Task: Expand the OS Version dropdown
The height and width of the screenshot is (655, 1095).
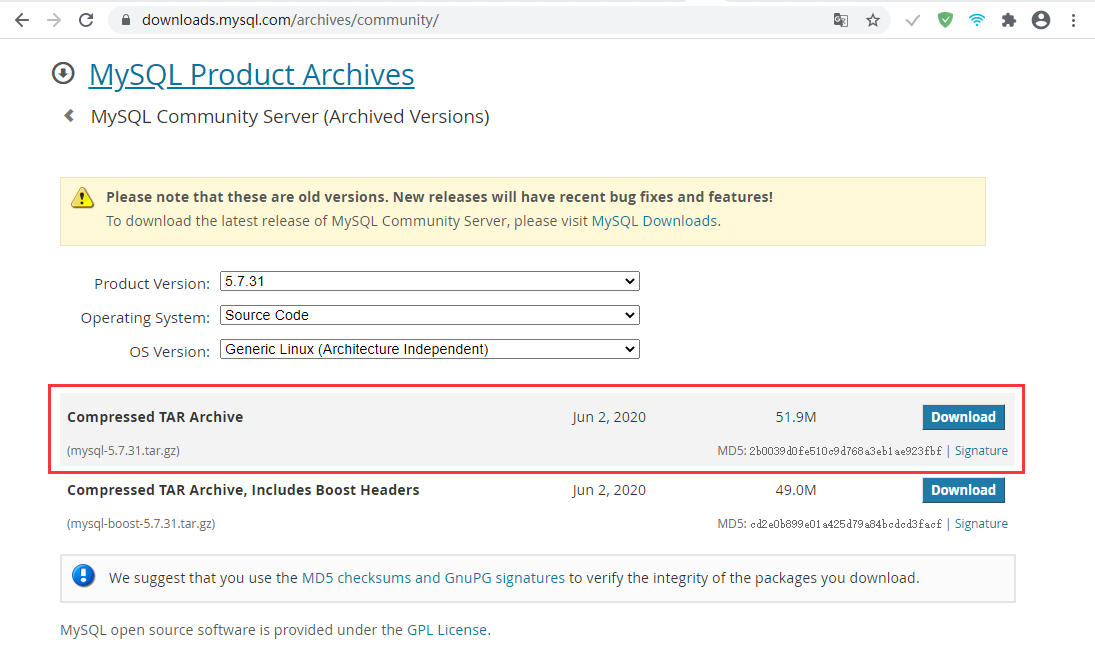Action: (x=429, y=350)
